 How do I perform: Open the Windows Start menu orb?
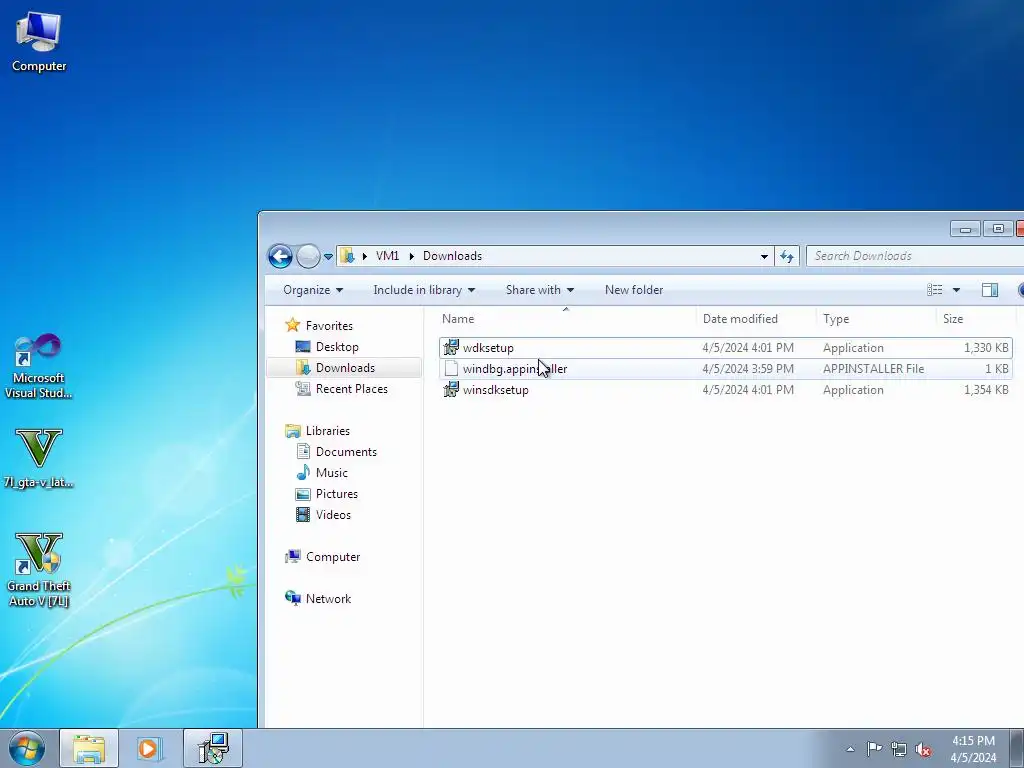point(27,748)
